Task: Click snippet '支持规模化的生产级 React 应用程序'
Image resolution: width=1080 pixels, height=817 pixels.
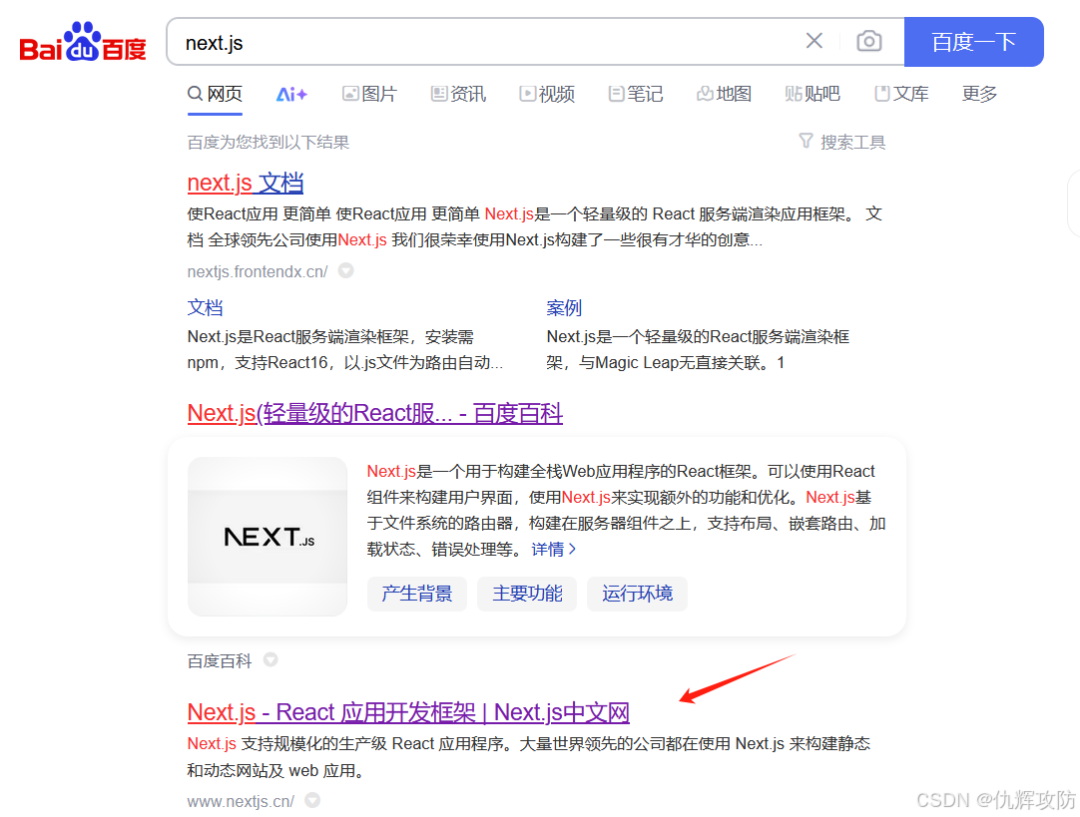Action: 529,756
